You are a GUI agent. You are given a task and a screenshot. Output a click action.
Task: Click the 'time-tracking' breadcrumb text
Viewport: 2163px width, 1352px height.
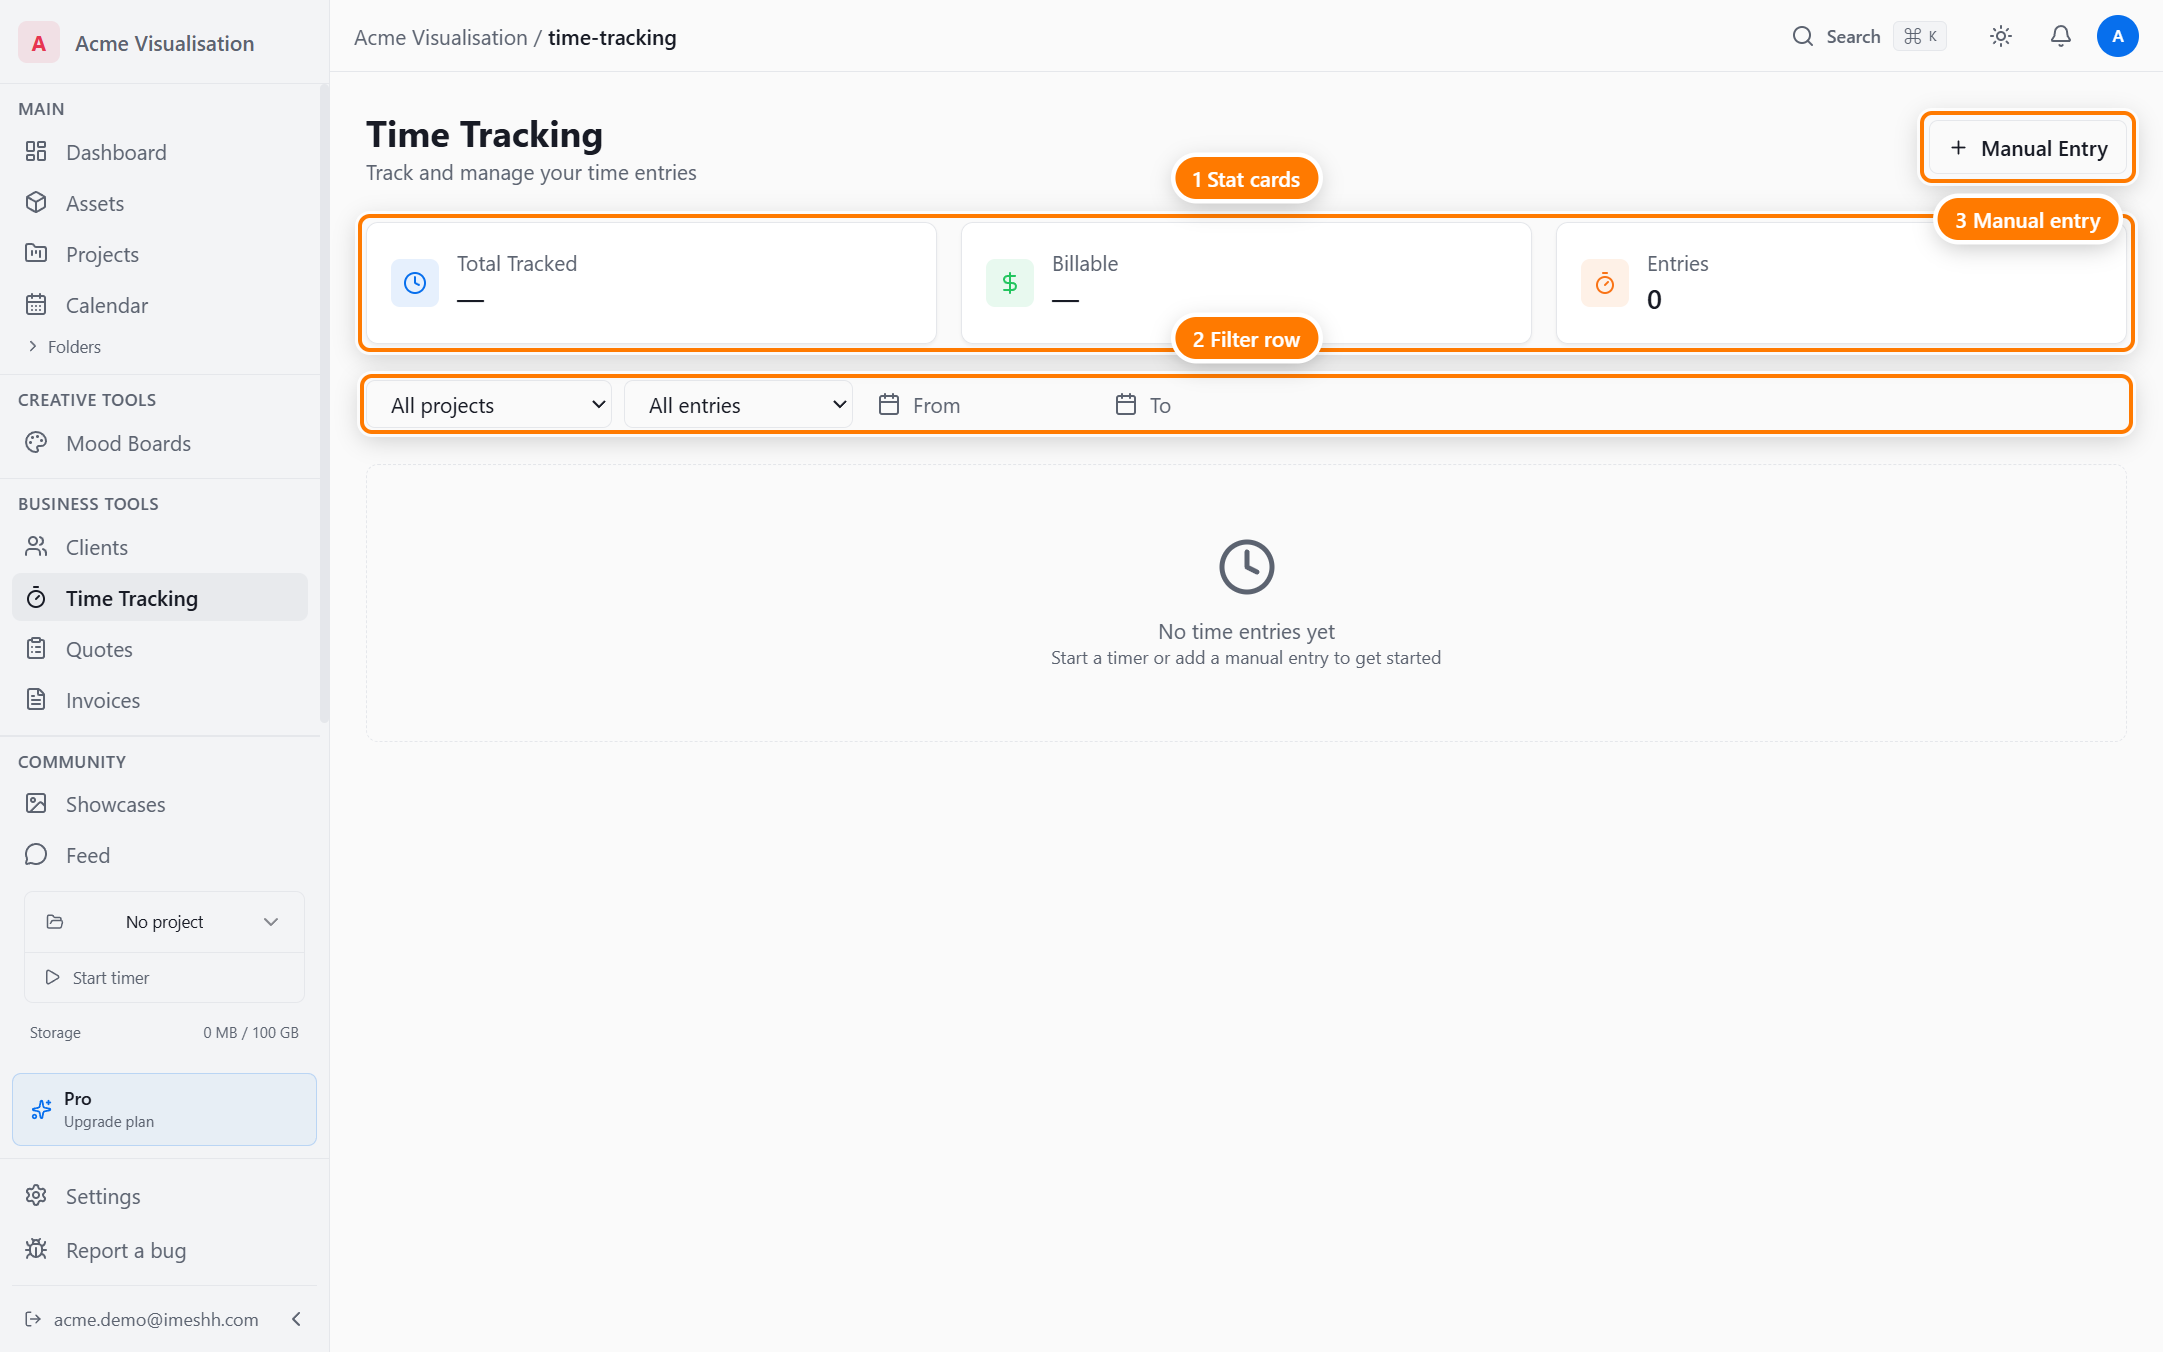click(x=612, y=37)
